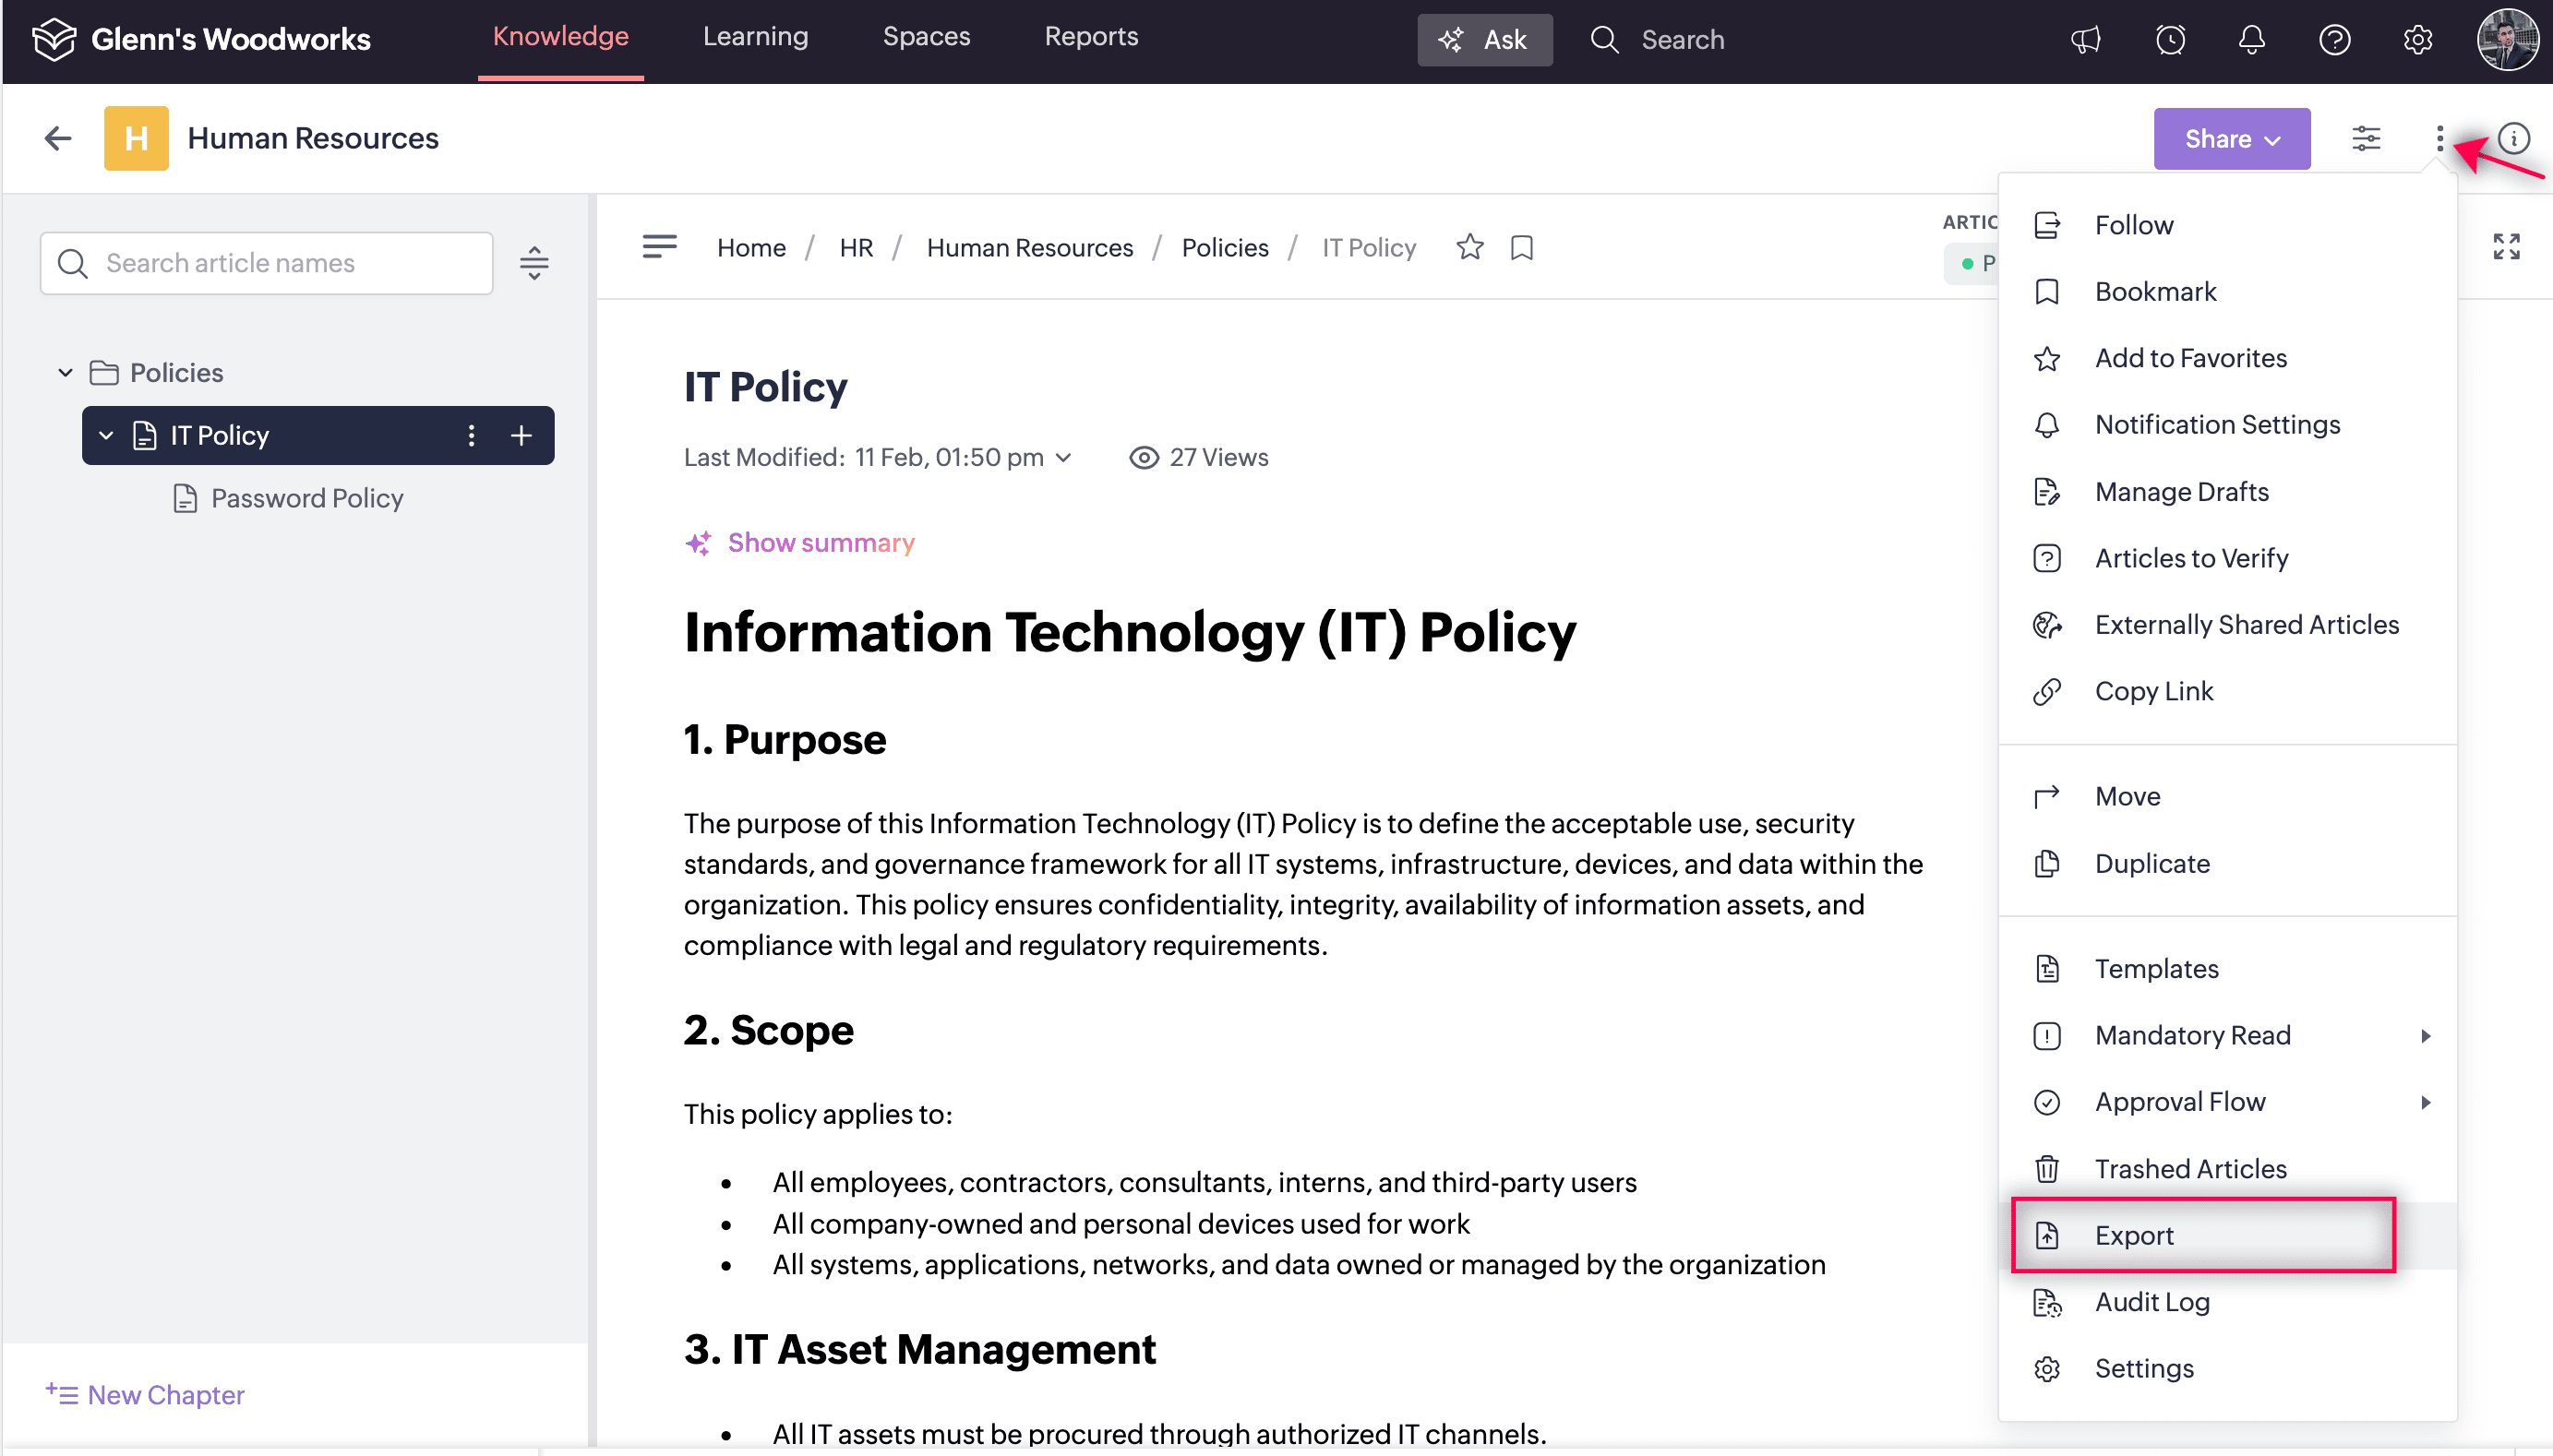
Task: Choose Mandatory Read menu entry
Action: pyautogui.click(x=2192, y=1035)
